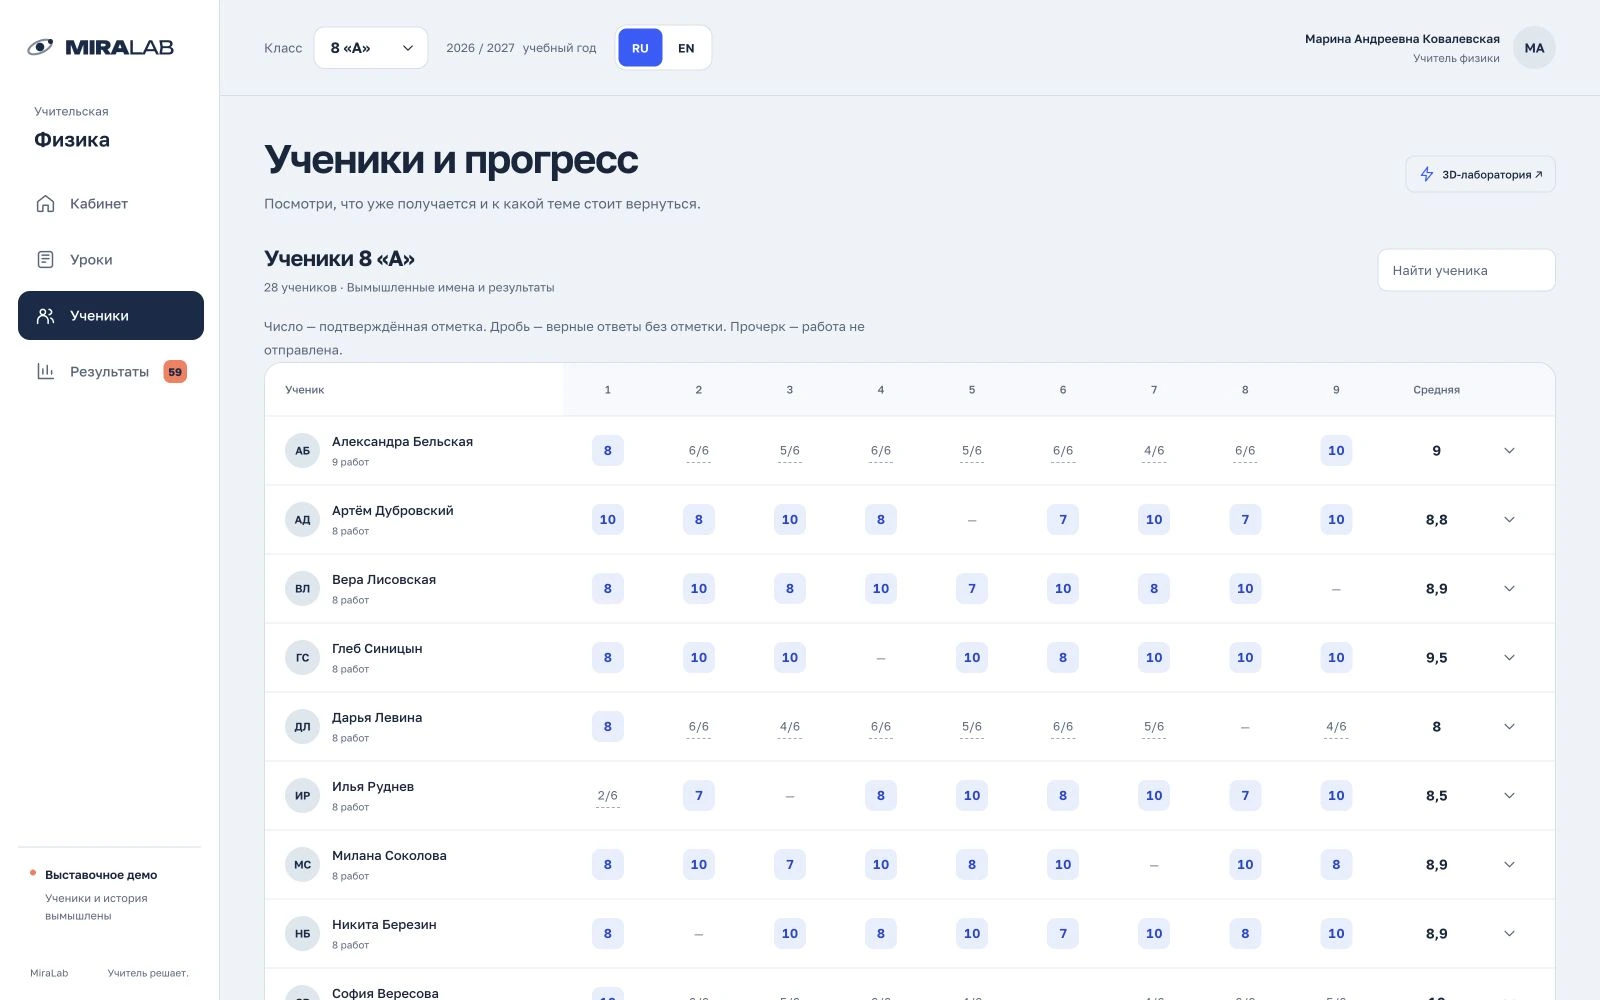Viewport: 1600px width, 1000px height.
Task: Click the АД avatar of Артём Дубровский
Action: click(302, 520)
